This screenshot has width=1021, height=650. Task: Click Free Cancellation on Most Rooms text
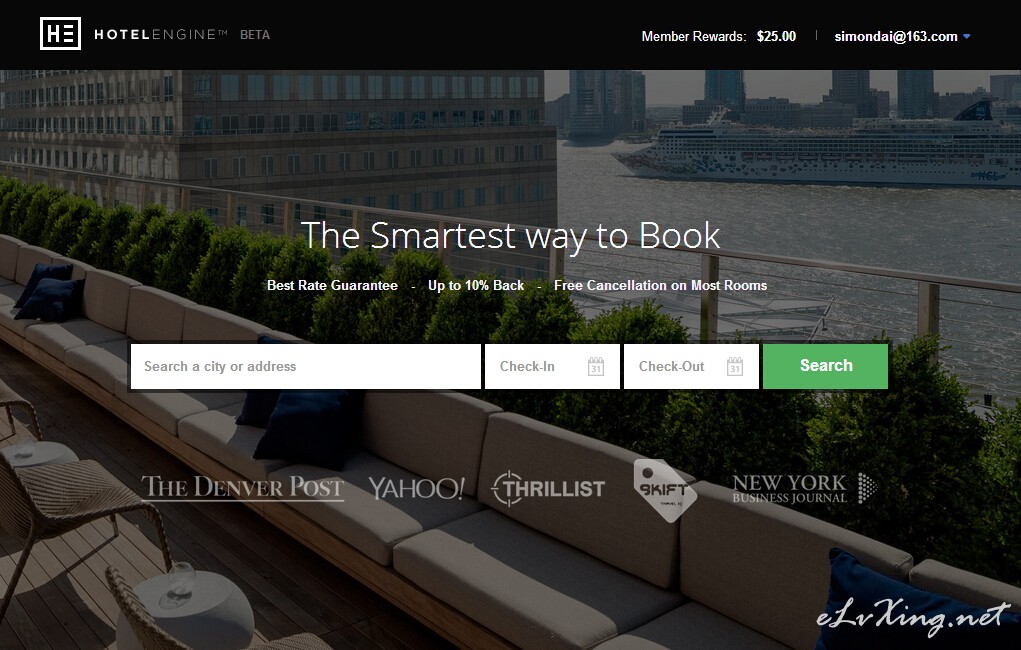[x=660, y=285]
